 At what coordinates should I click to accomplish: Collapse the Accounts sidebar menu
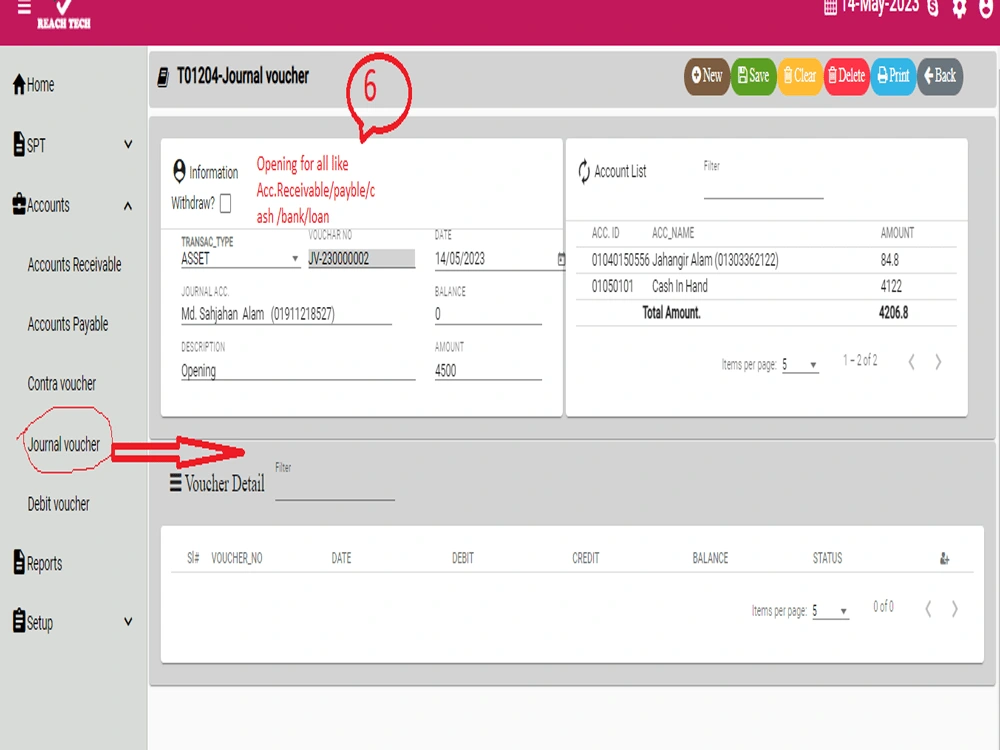coord(73,205)
